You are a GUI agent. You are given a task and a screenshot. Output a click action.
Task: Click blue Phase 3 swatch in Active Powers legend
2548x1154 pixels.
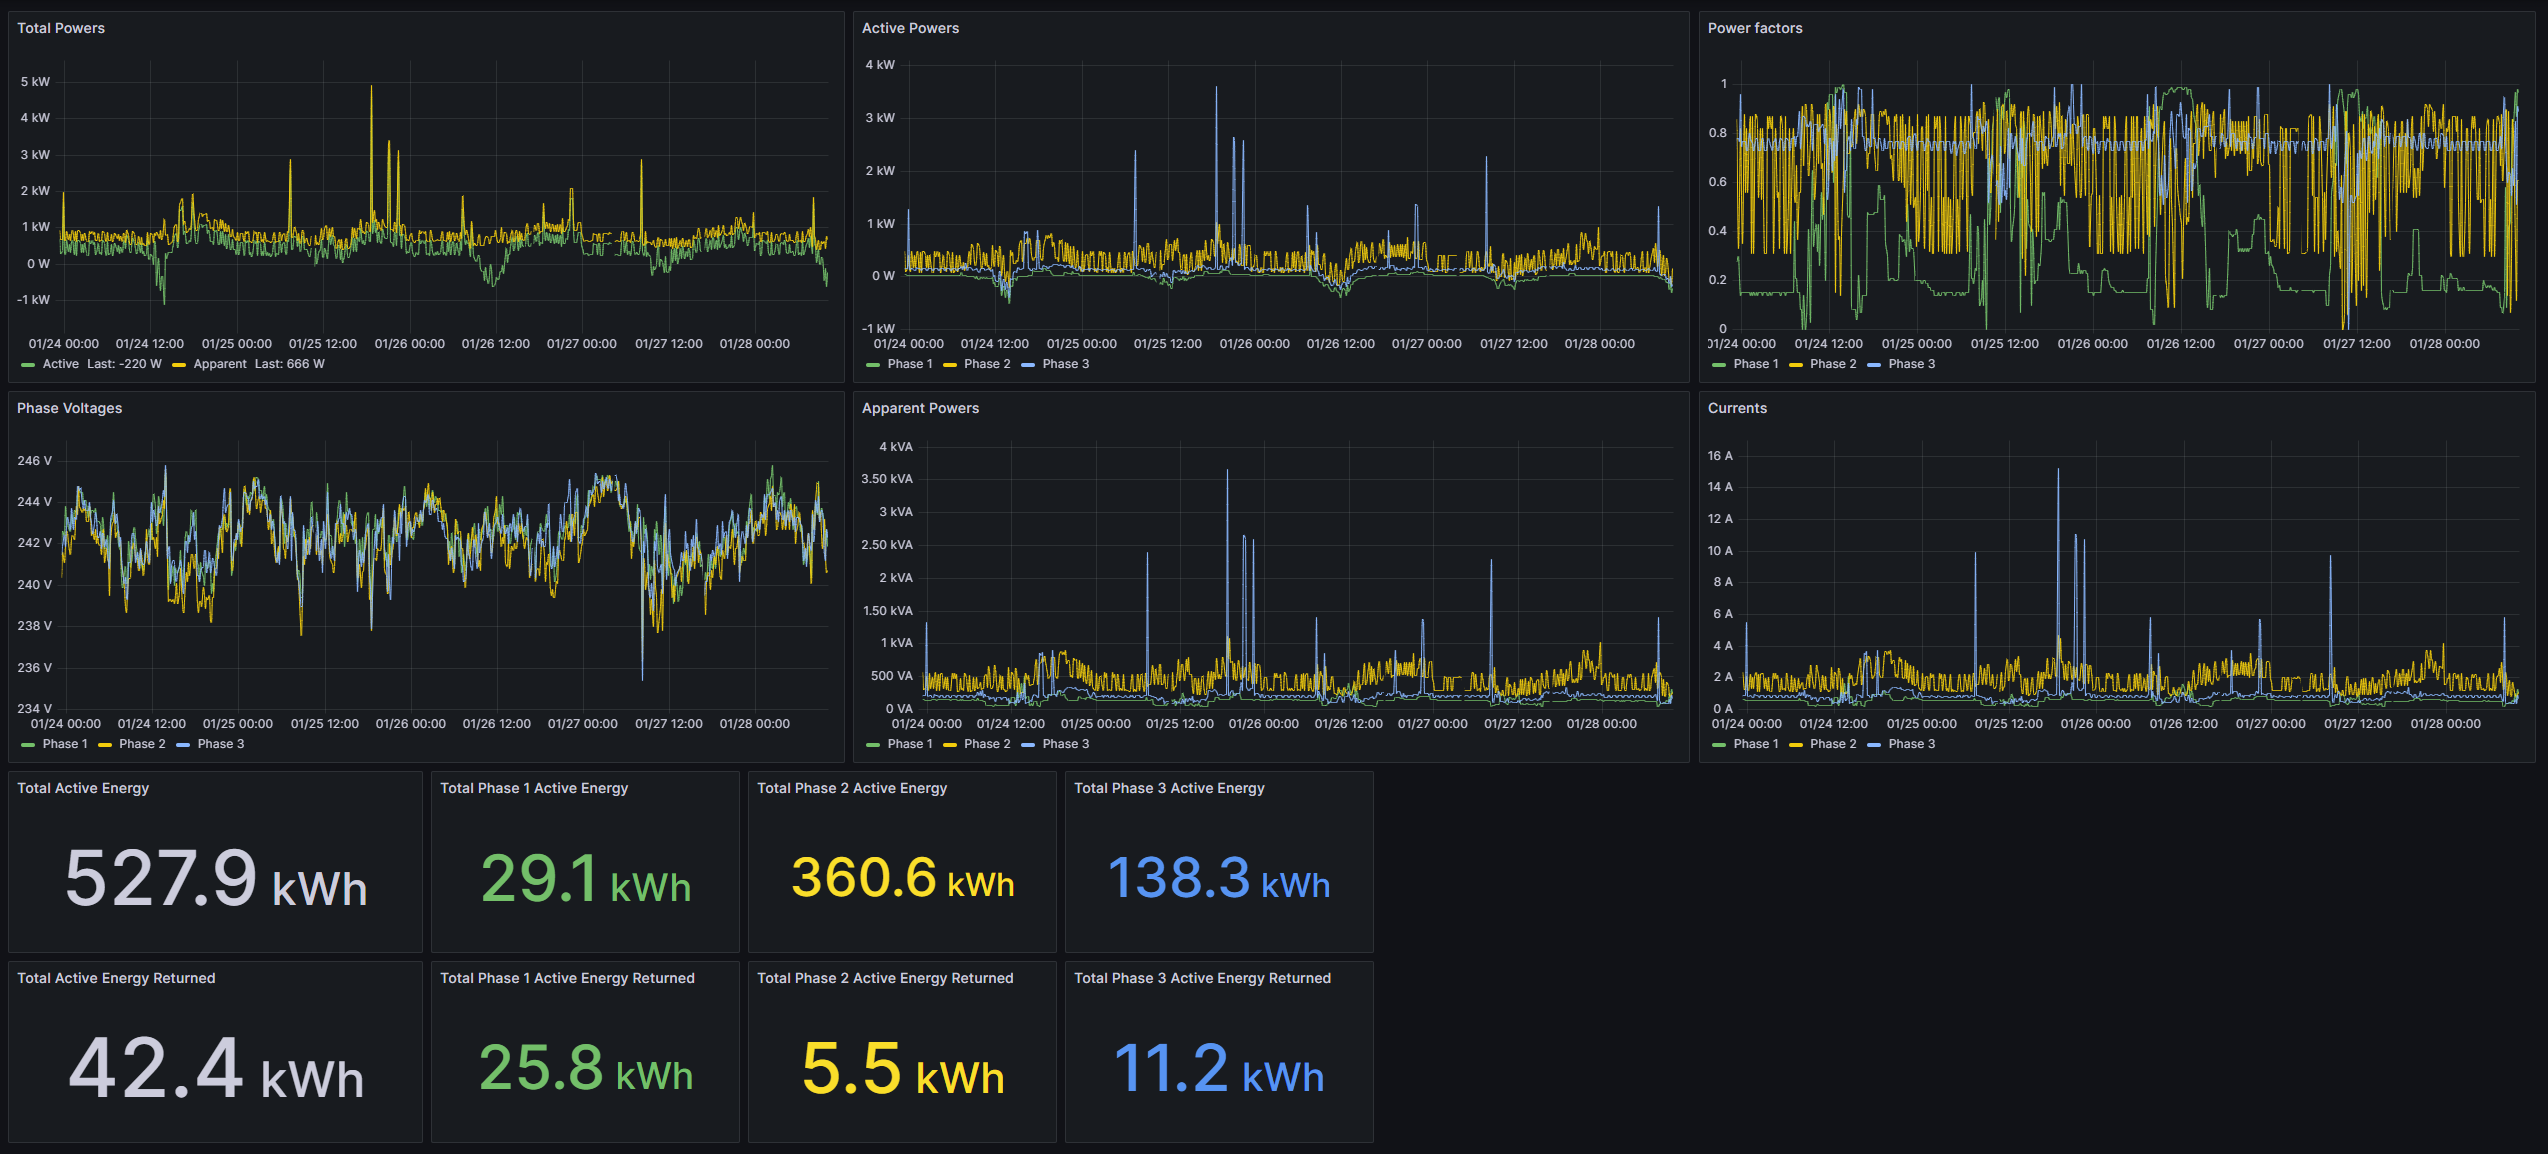tap(1028, 365)
